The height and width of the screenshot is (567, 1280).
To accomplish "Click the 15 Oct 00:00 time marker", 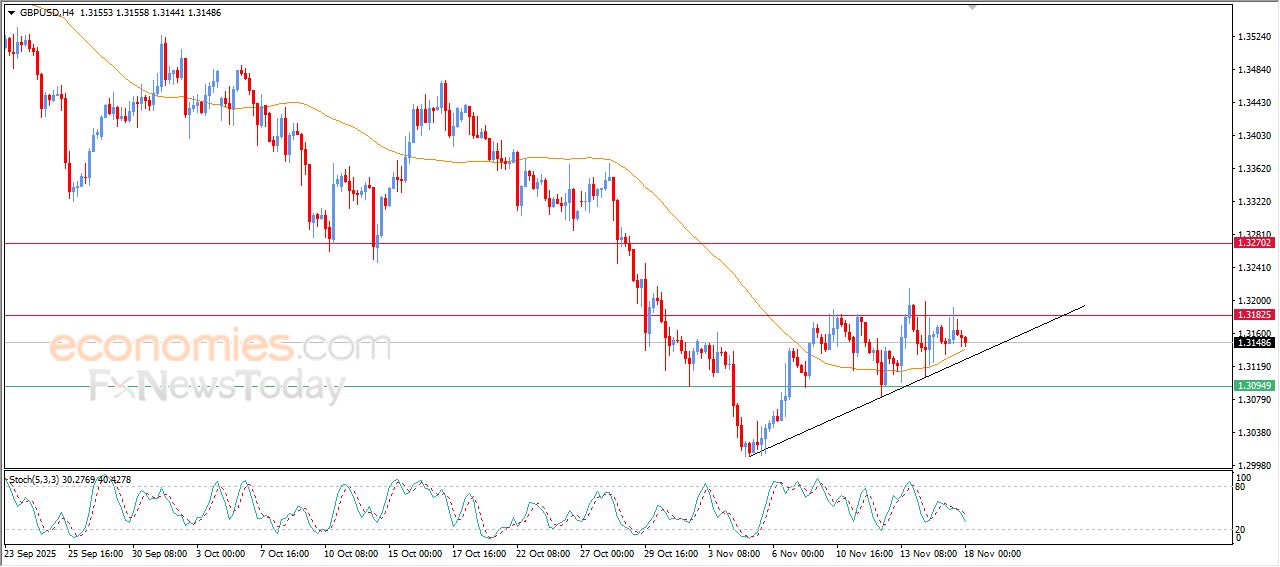I will [415, 553].
